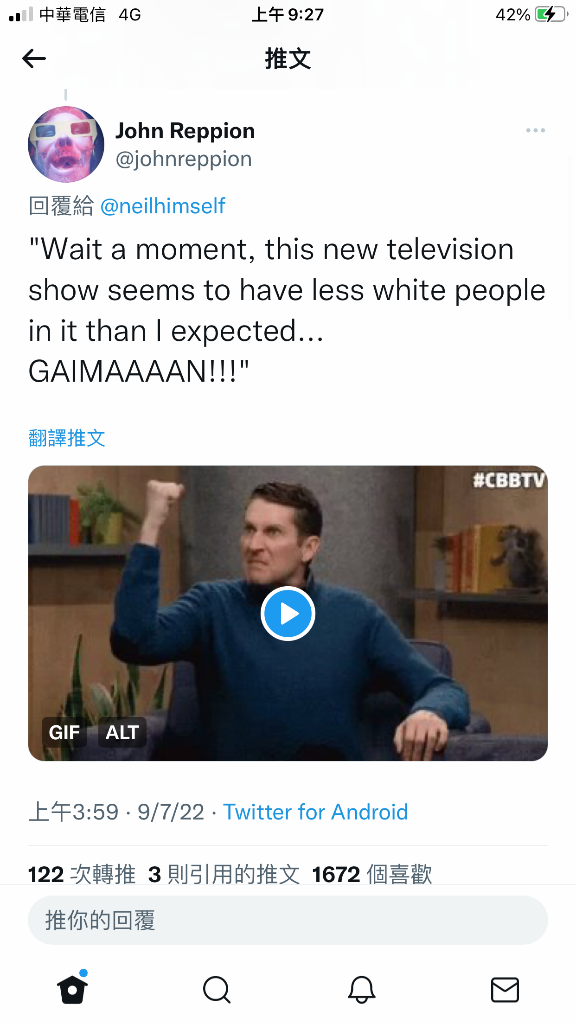576x1024 pixels.
Task: Open the messages envelope tab
Action: coord(505,989)
